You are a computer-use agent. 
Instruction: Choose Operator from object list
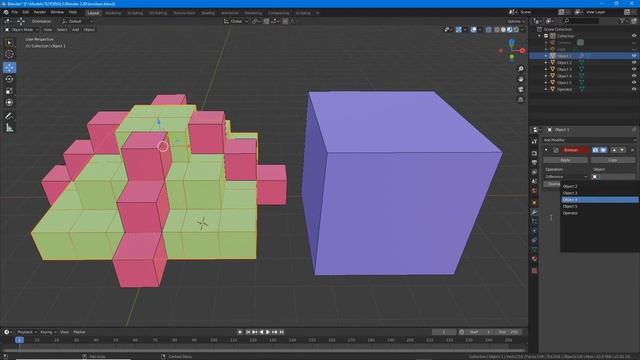coord(600,213)
